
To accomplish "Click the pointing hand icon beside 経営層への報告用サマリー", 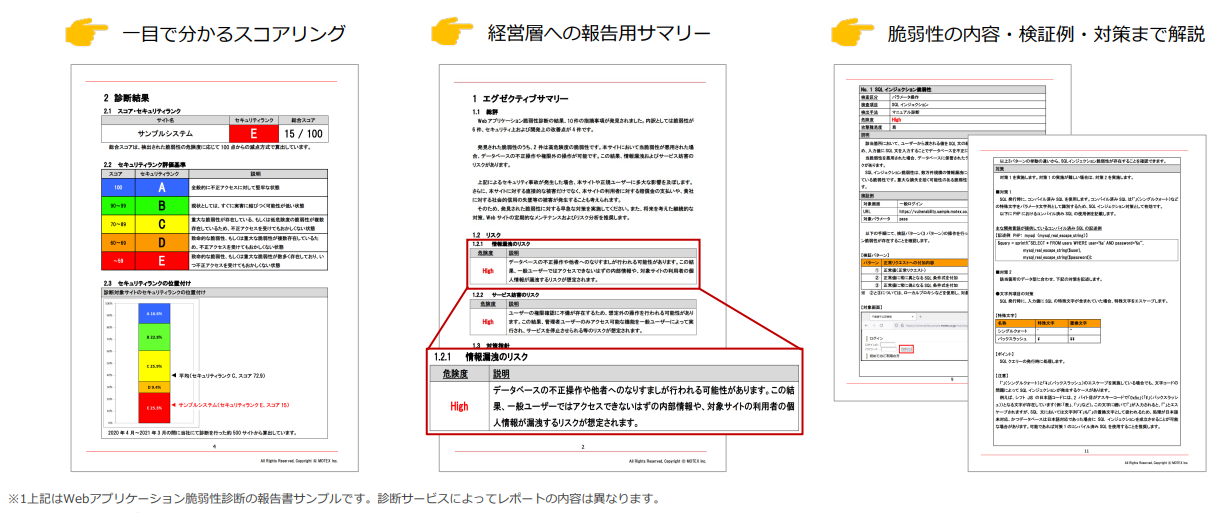I will pyautogui.click(x=451, y=32).
